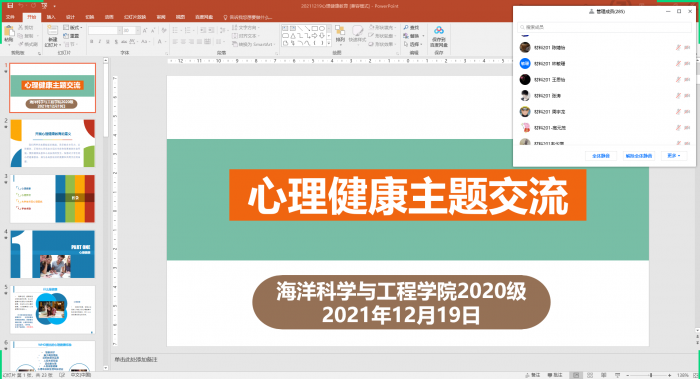Click the Mute All button
This screenshot has height=379, width=700.
pos(601,156)
